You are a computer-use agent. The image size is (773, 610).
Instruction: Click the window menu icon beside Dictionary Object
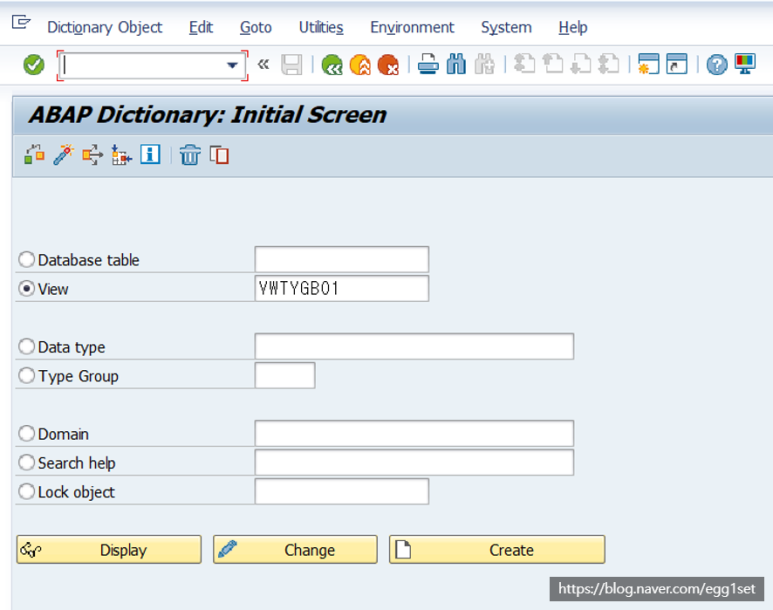[x=21, y=22]
